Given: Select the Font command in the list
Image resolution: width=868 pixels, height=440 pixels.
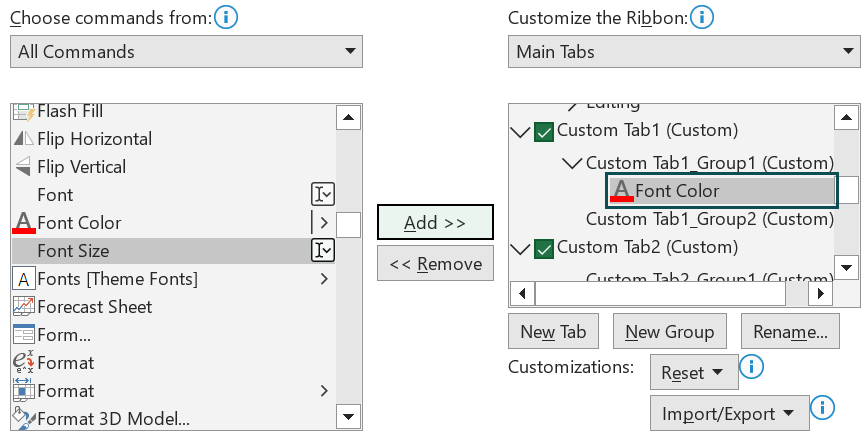Looking at the screenshot, I should click(x=173, y=194).
